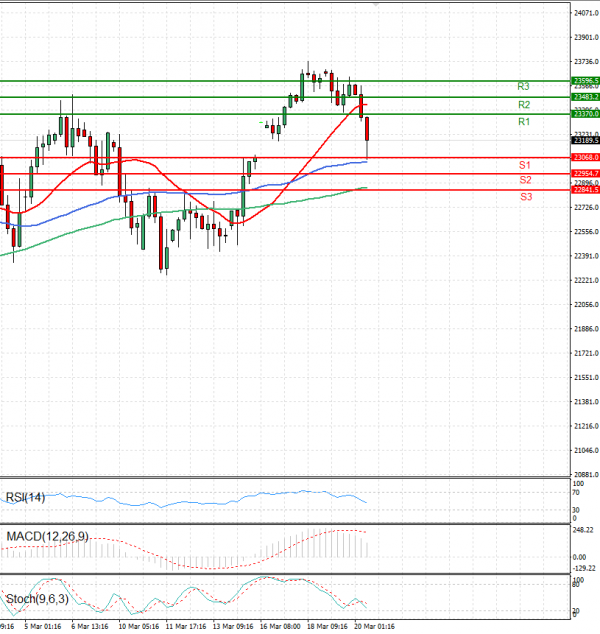Click the 16 Mar 08:00 time label
Viewport: 600px width, 634px height.
[x=280, y=626]
